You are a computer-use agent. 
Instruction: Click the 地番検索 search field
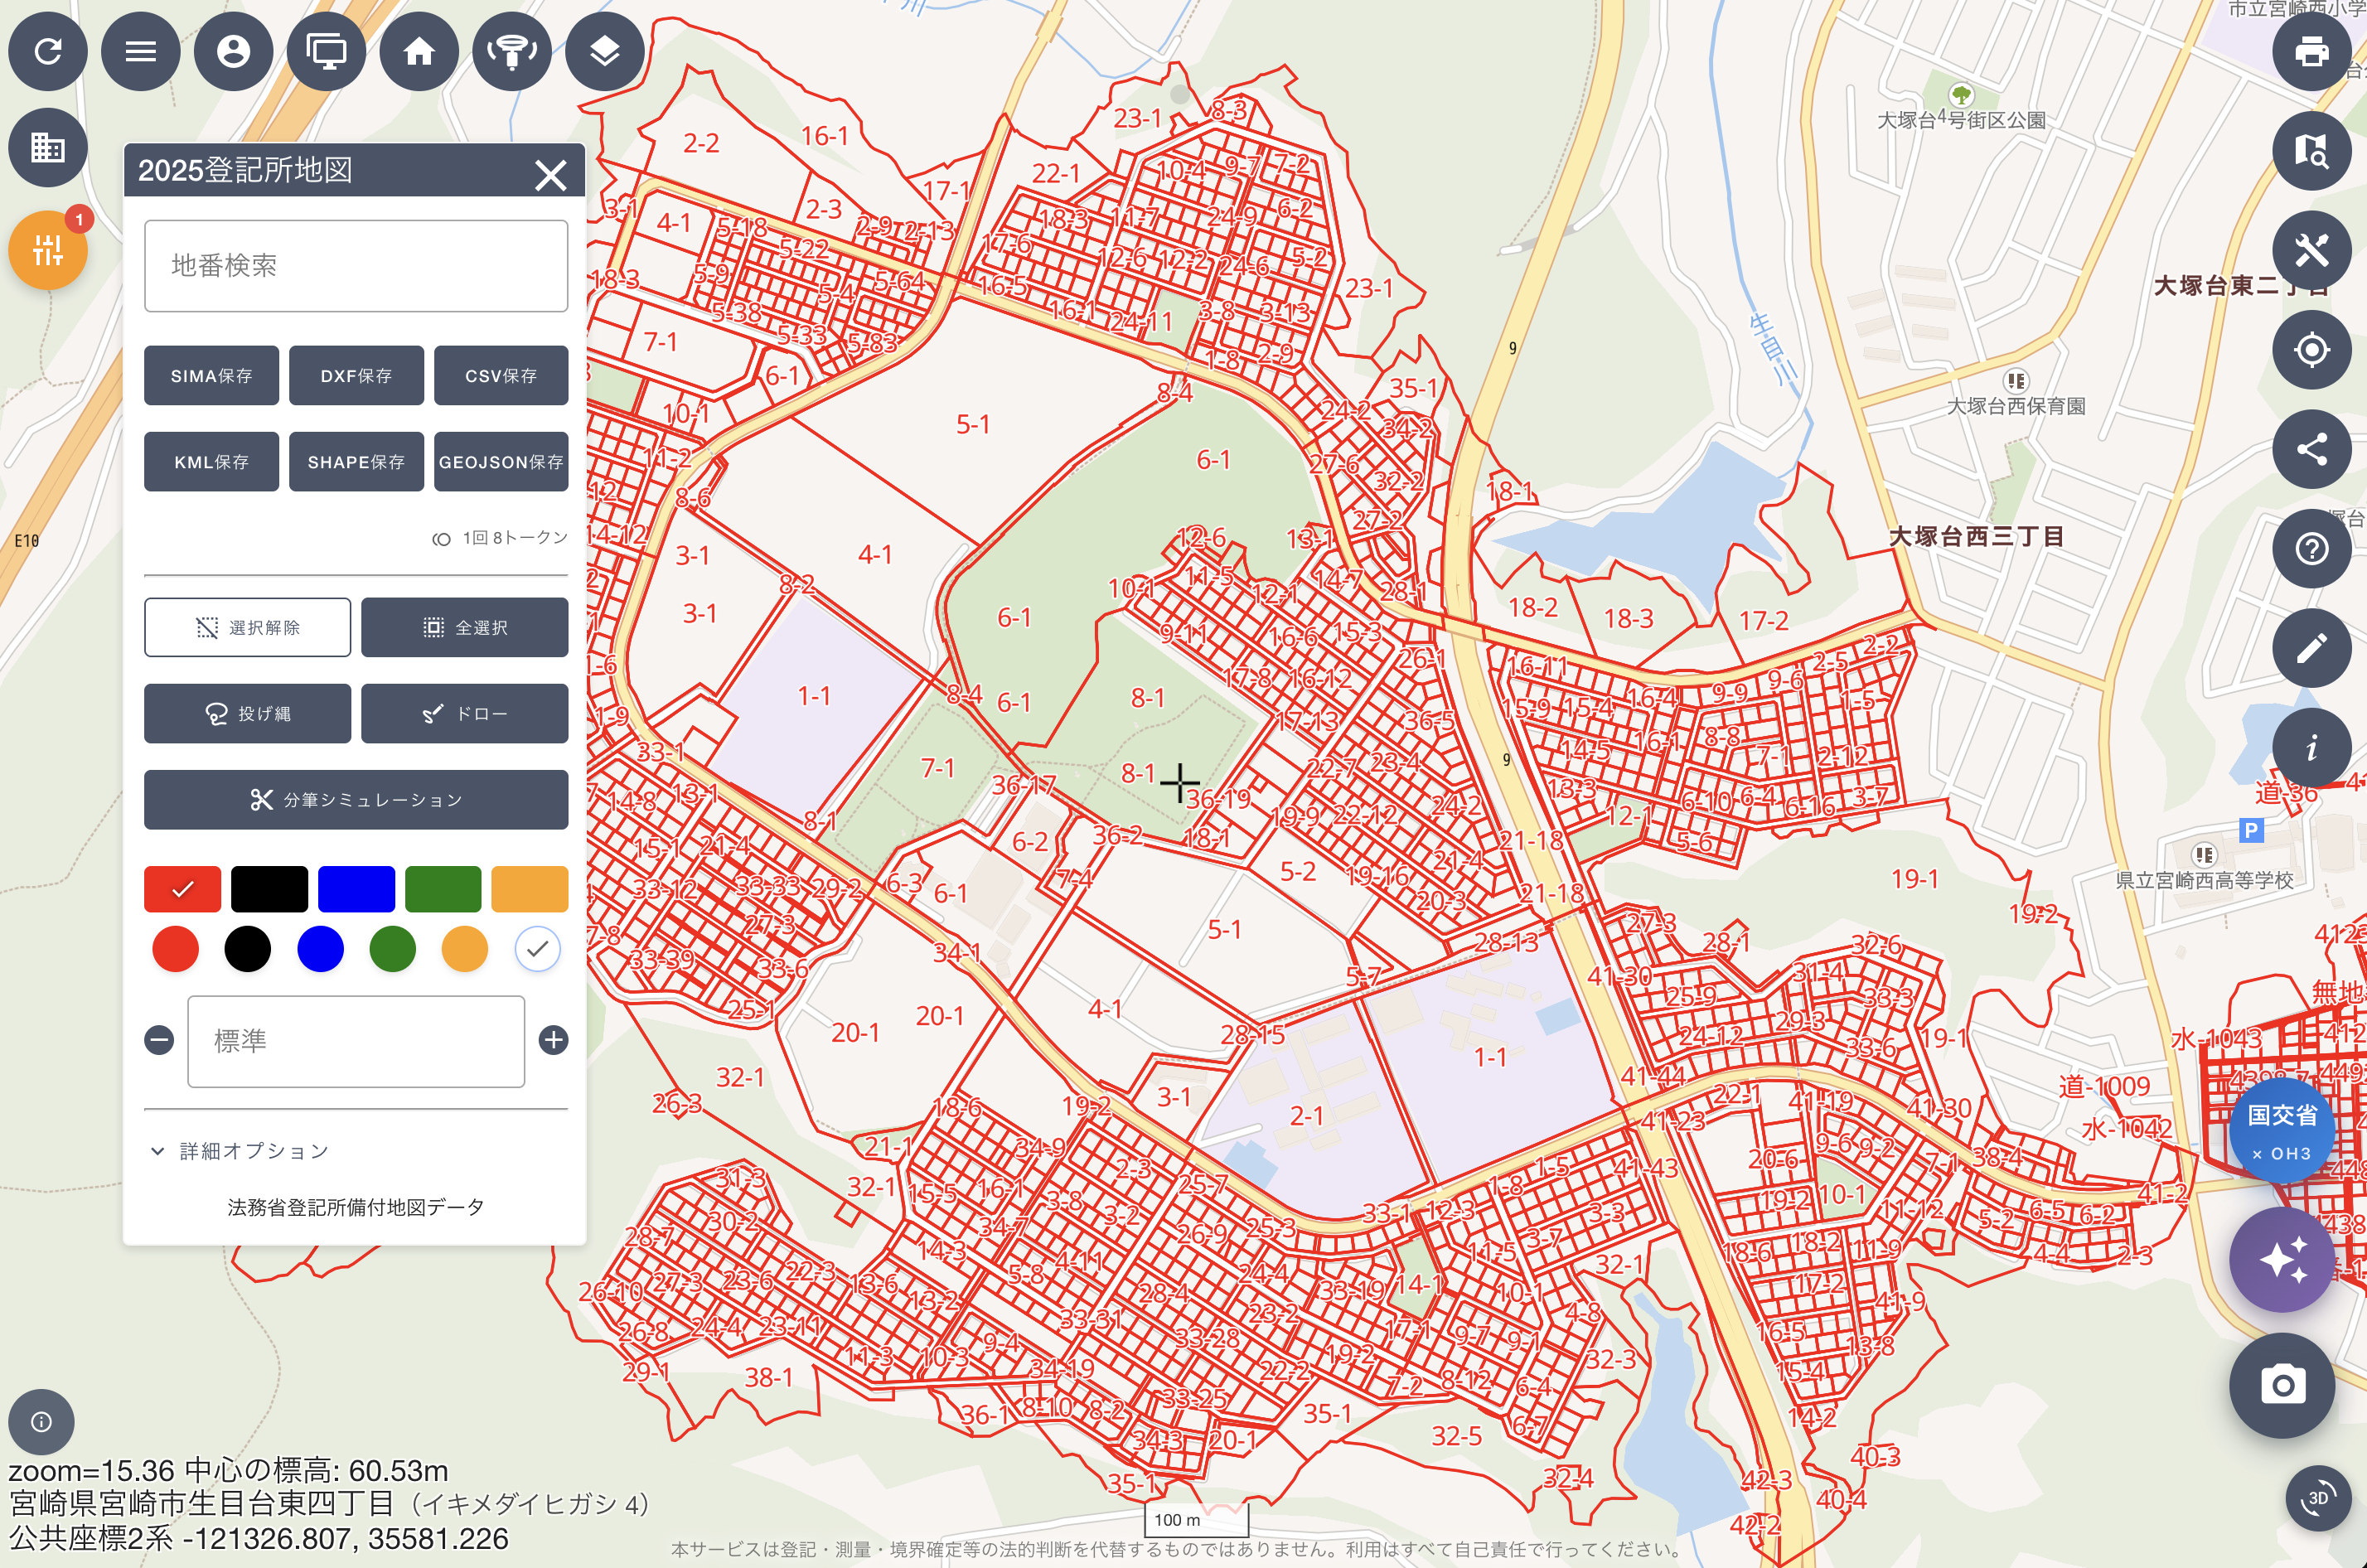(356, 265)
